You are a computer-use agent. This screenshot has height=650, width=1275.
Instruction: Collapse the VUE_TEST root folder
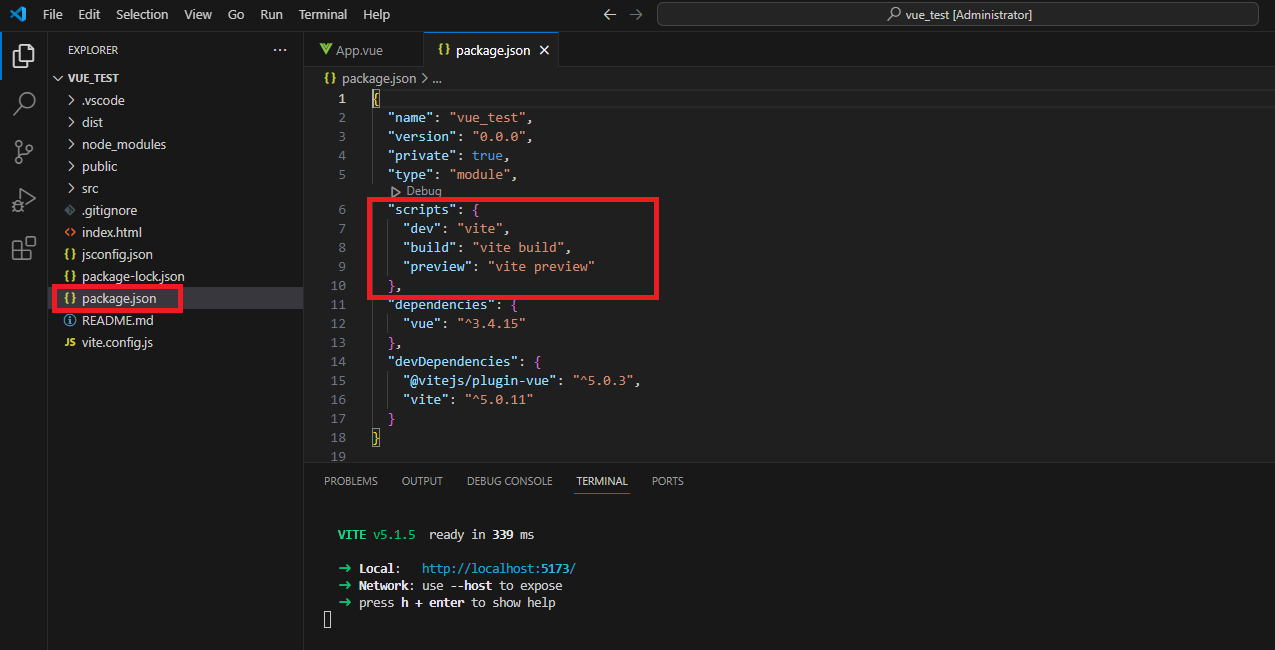(x=176, y=78)
